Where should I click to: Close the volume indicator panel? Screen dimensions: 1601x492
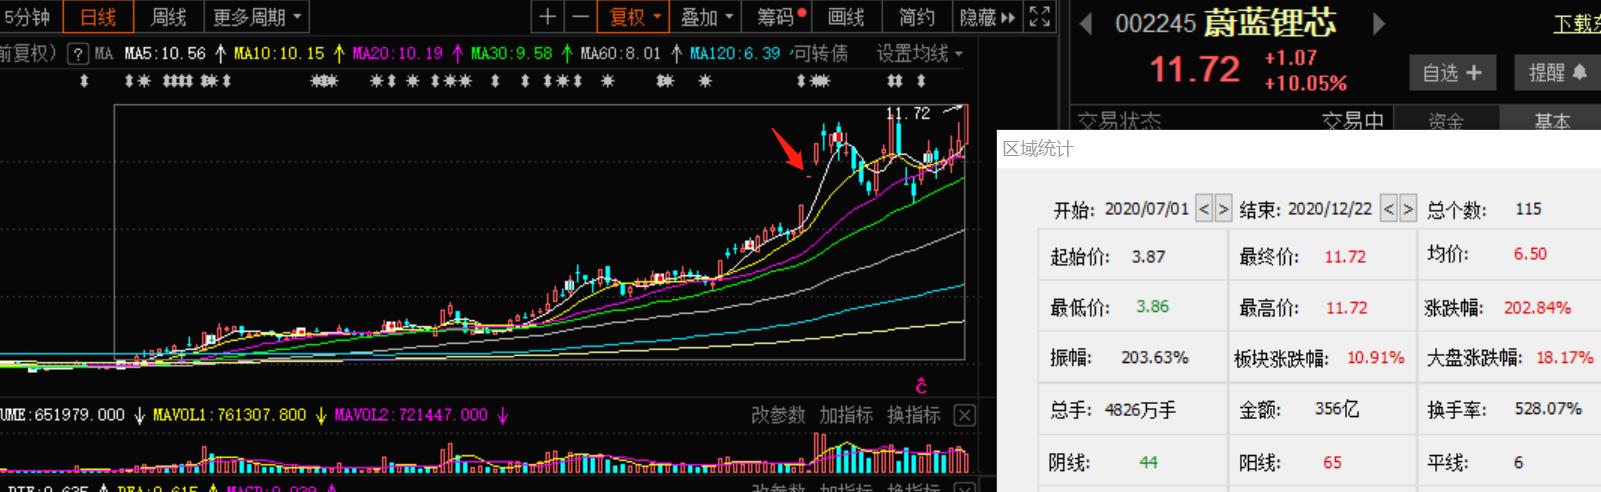click(x=964, y=415)
